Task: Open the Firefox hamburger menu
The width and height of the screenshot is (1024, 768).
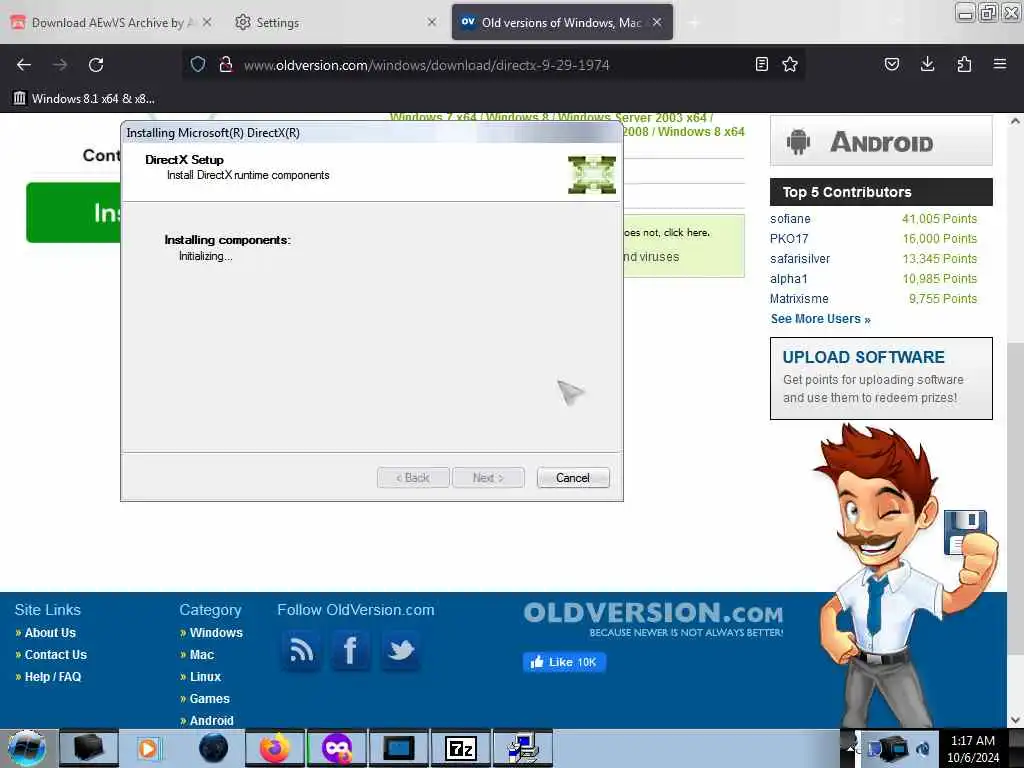Action: click(1000, 64)
